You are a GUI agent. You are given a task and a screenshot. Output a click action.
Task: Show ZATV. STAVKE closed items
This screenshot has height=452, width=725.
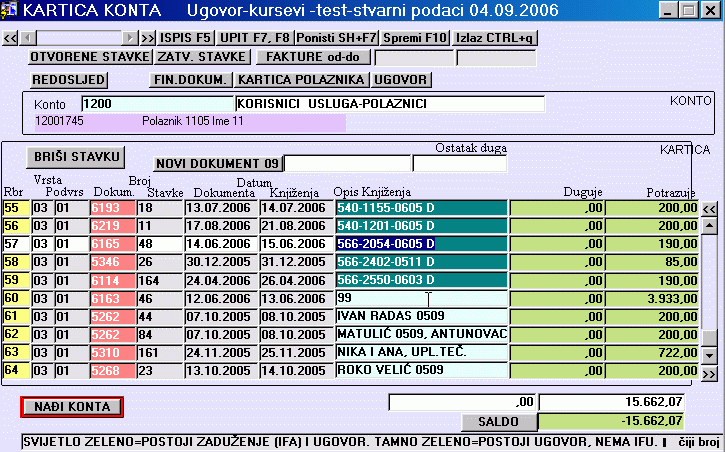202,57
